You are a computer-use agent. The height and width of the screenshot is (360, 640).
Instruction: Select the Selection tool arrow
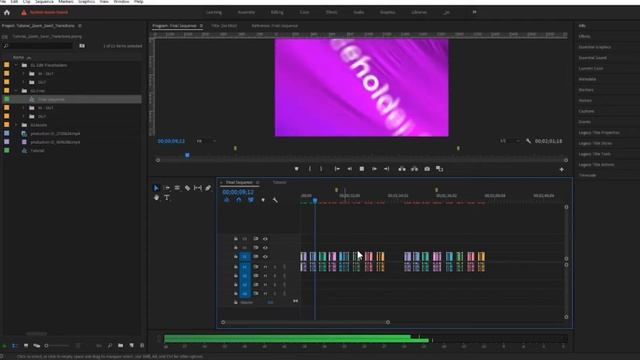[156, 188]
